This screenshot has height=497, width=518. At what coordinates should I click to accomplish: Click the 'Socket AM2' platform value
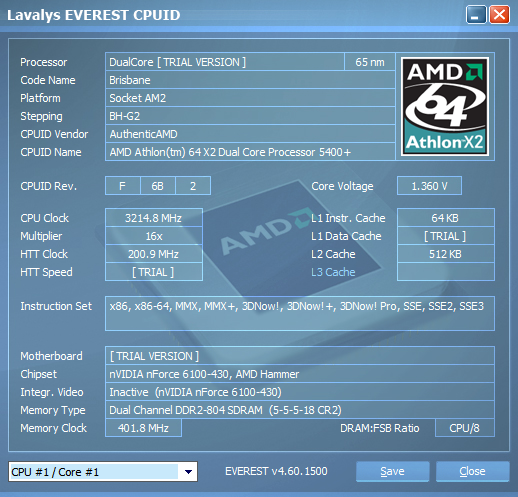[x=250, y=98]
